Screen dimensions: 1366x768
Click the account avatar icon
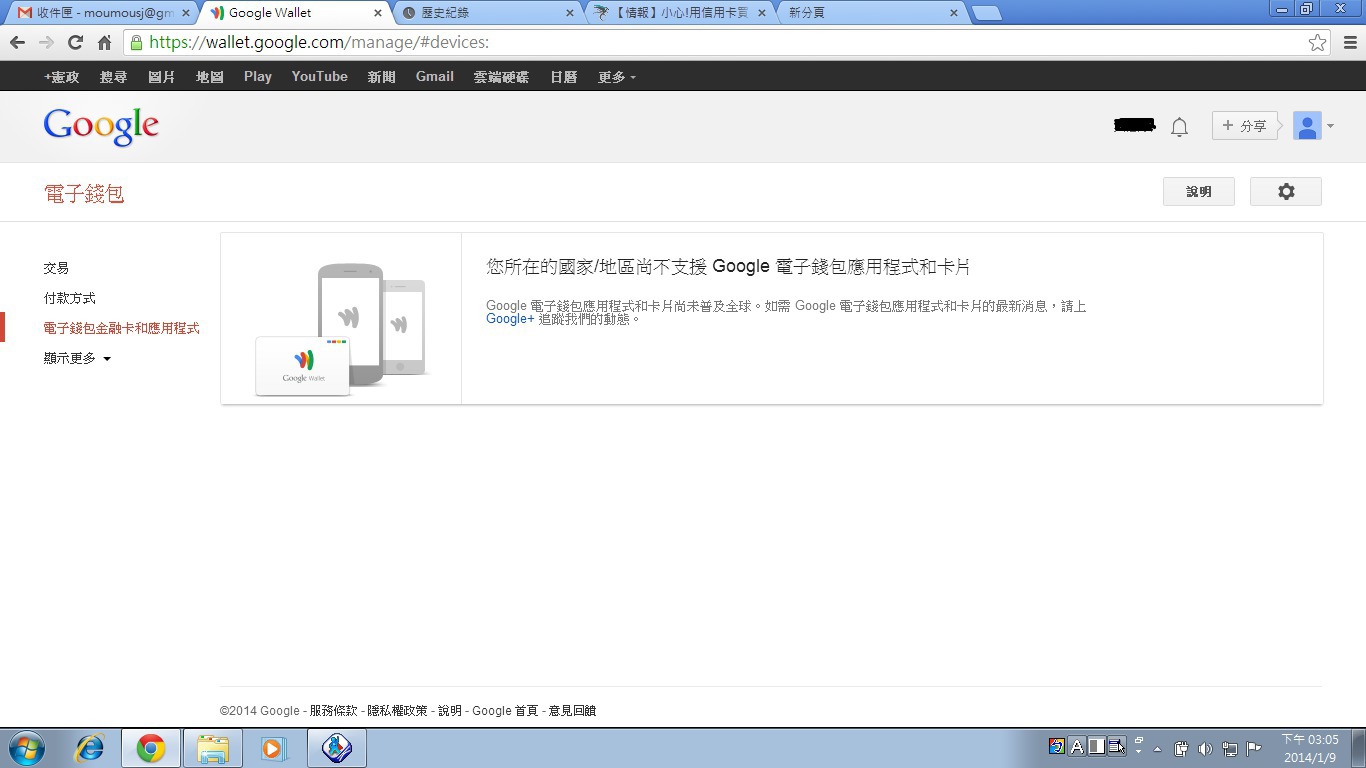tap(1307, 126)
